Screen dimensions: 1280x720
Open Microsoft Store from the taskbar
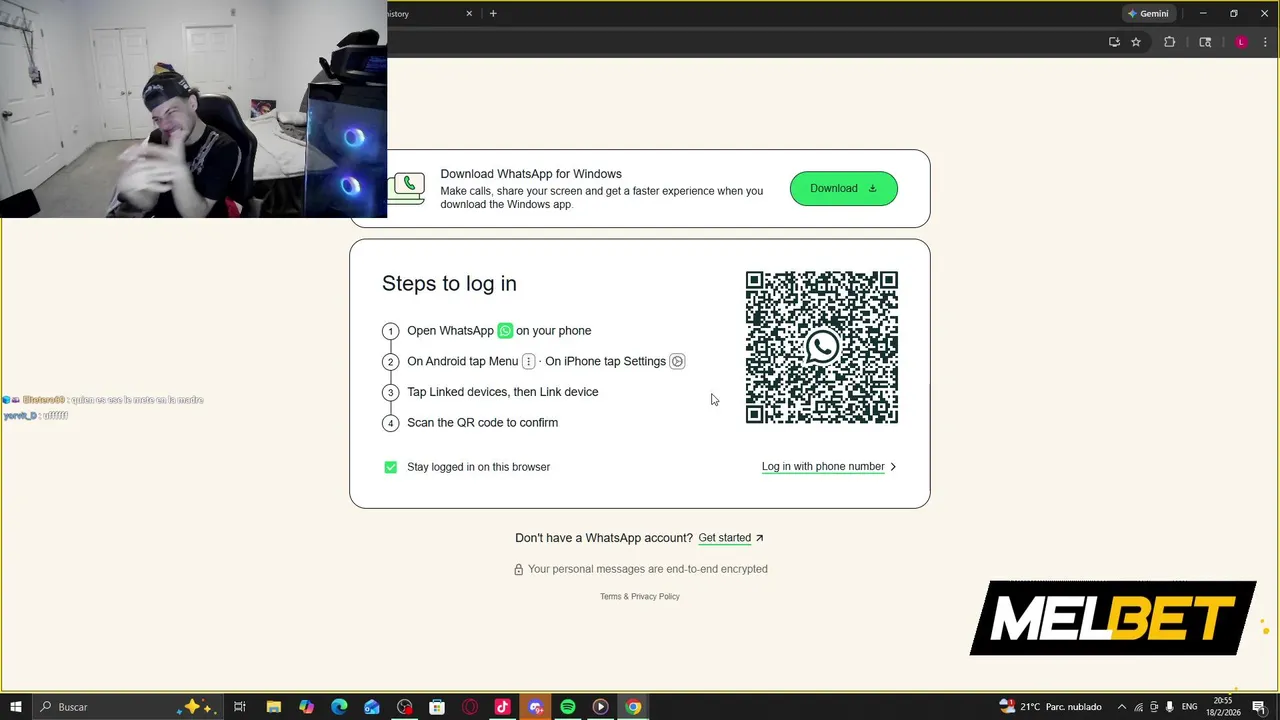(x=437, y=707)
